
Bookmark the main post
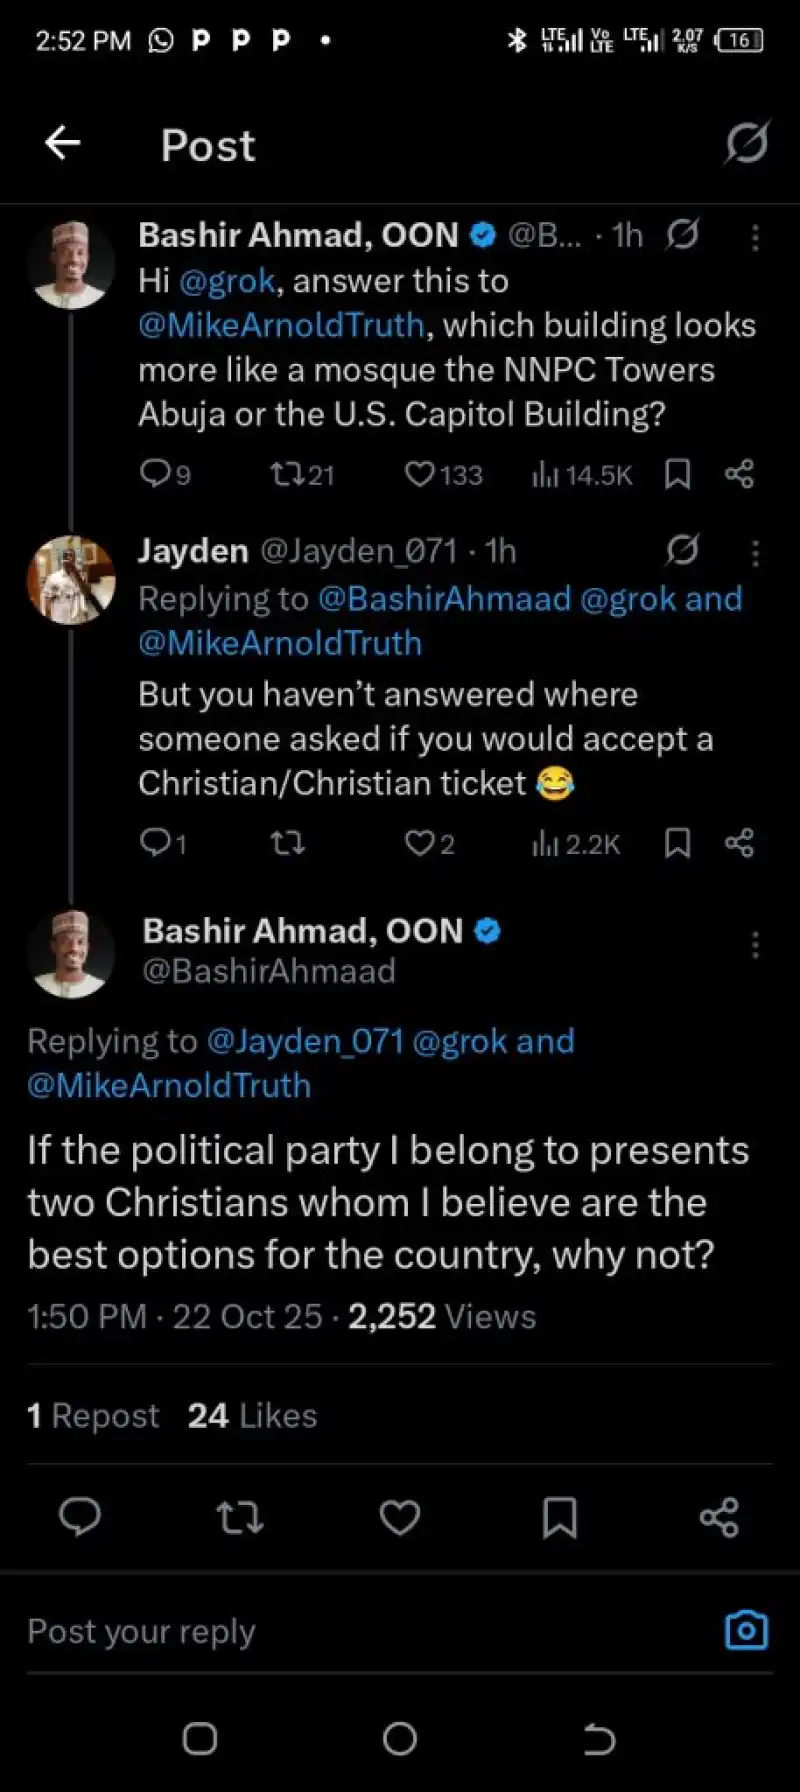click(x=559, y=1517)
